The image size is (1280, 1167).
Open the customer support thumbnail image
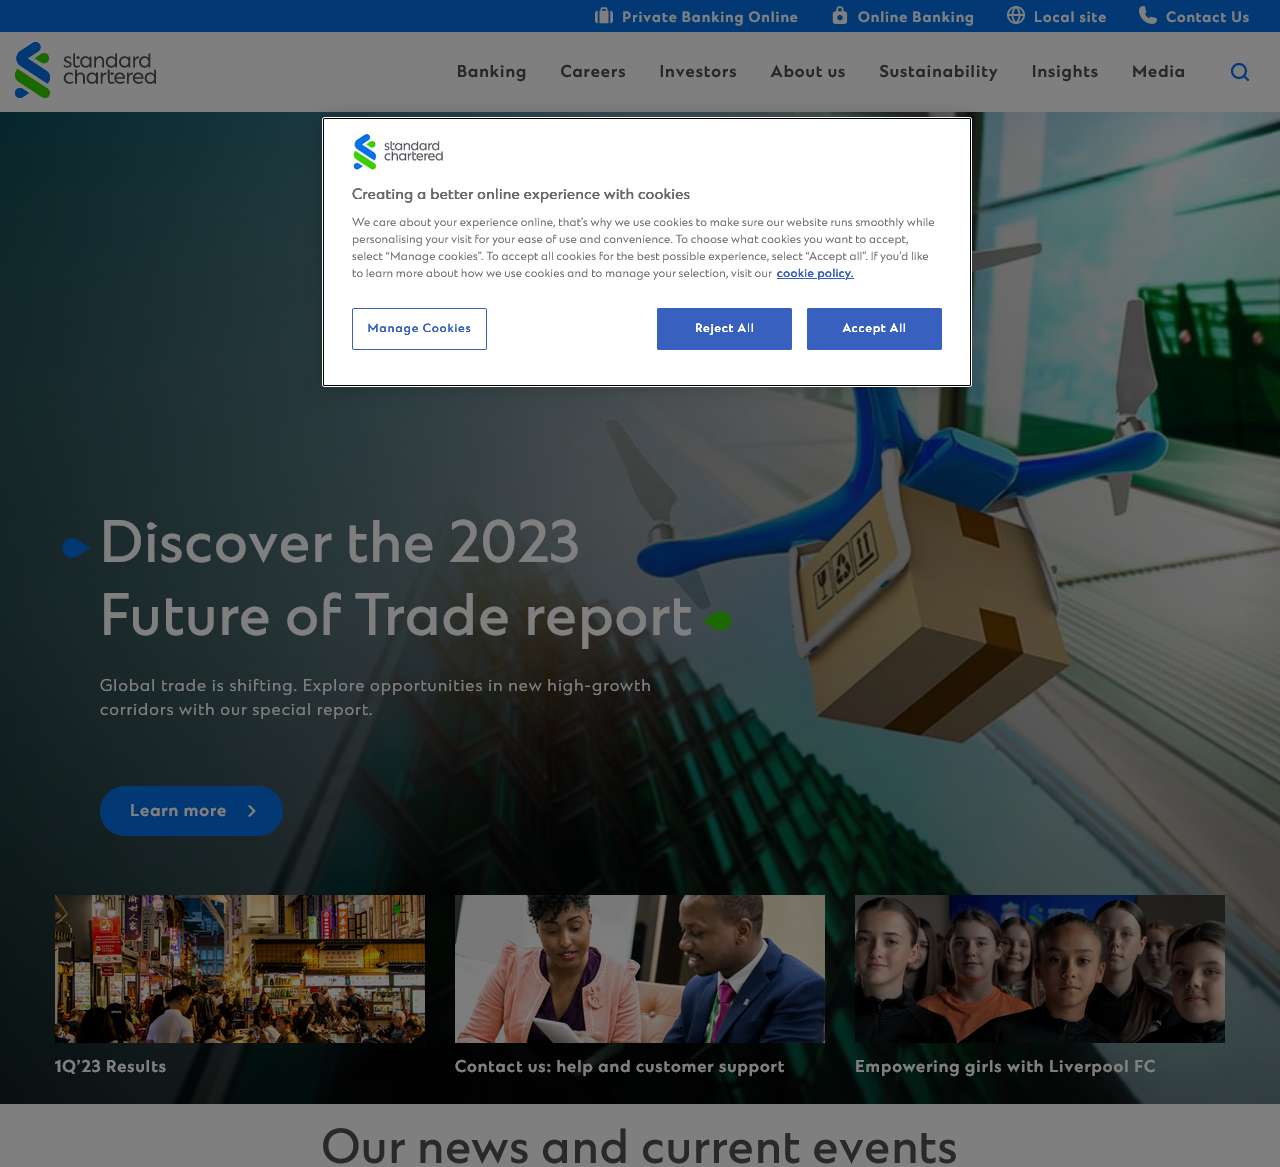[x=640, y=969]
